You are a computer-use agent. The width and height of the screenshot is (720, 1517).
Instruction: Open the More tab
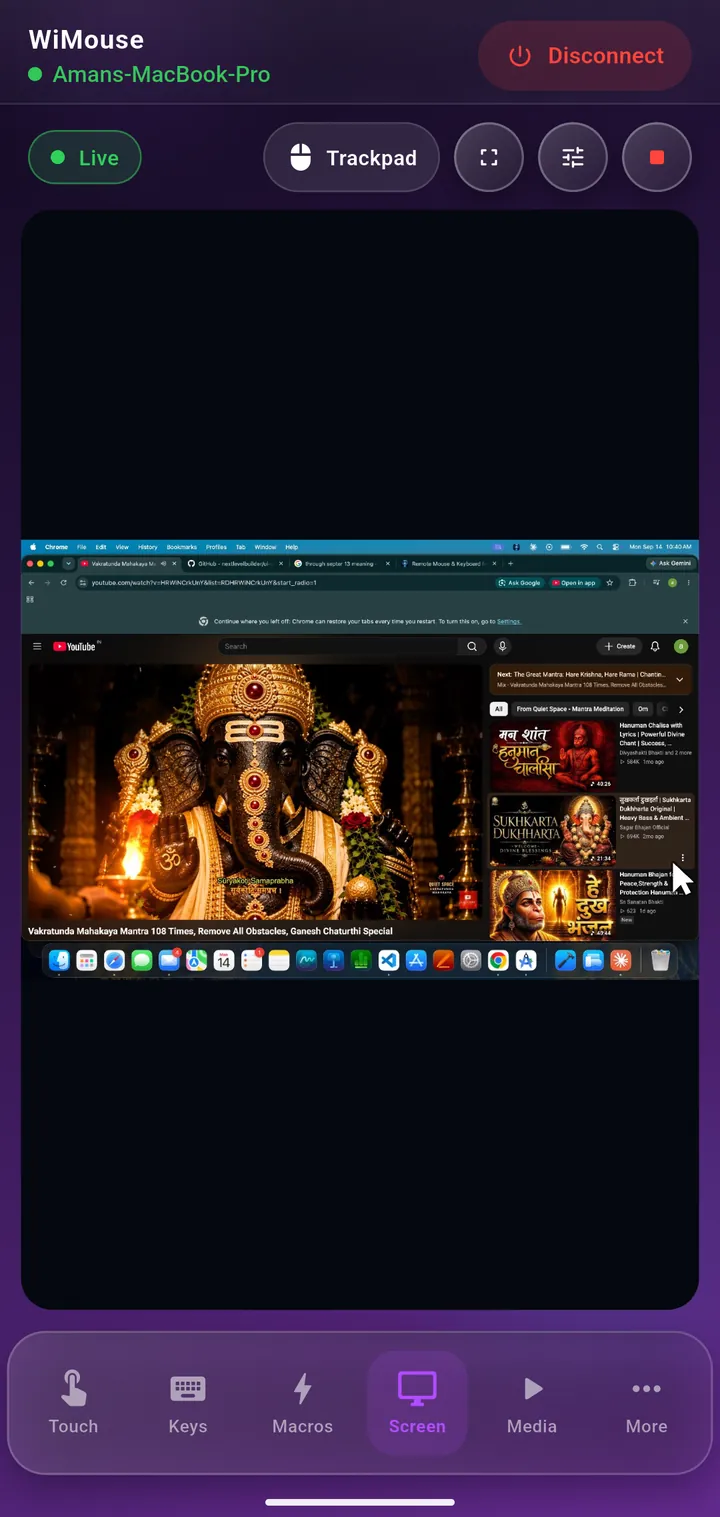pyautogui.click(x=647, y=1403)
